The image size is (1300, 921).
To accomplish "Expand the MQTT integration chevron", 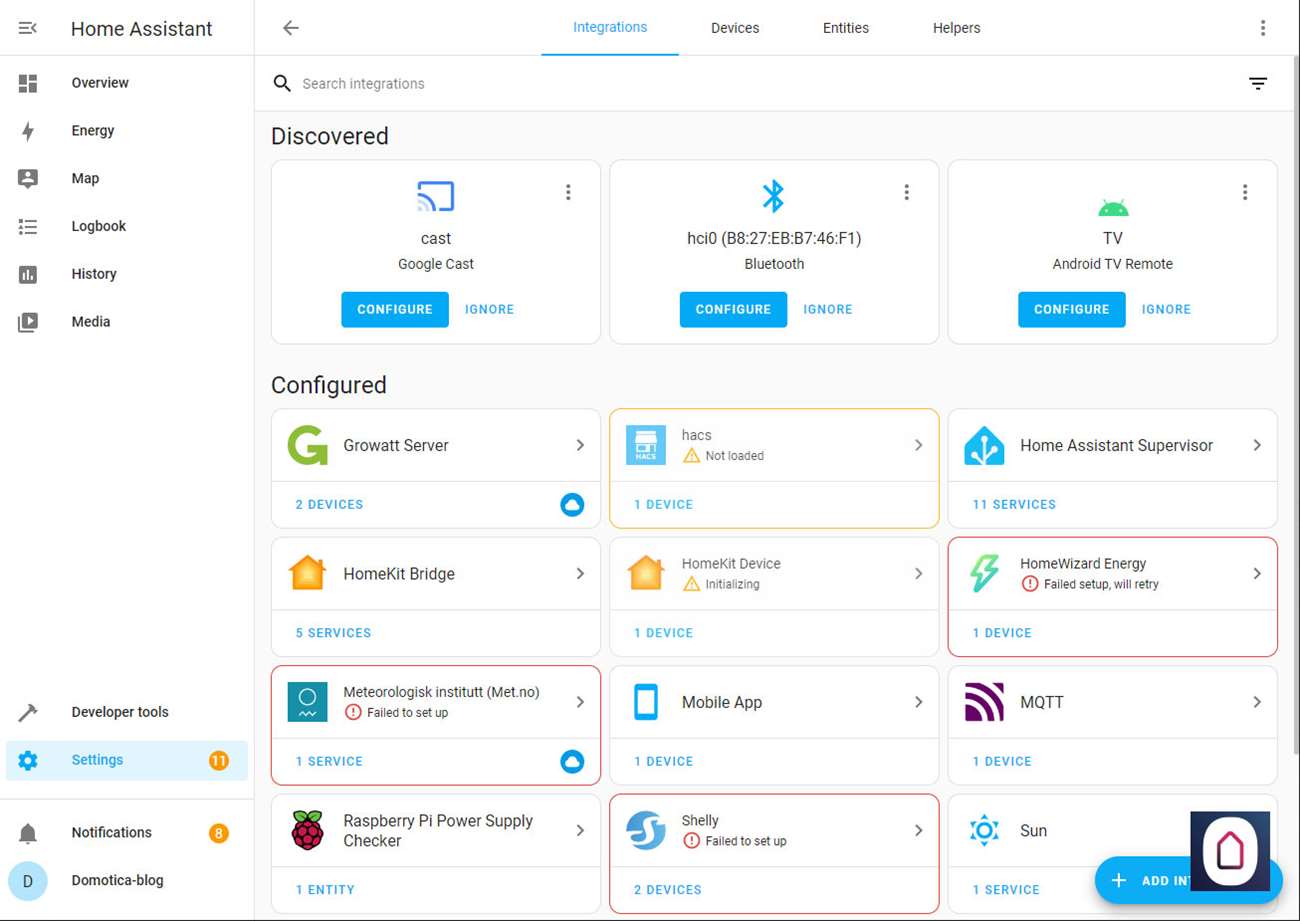I will pyautogui.click(x=1257, y=702).
